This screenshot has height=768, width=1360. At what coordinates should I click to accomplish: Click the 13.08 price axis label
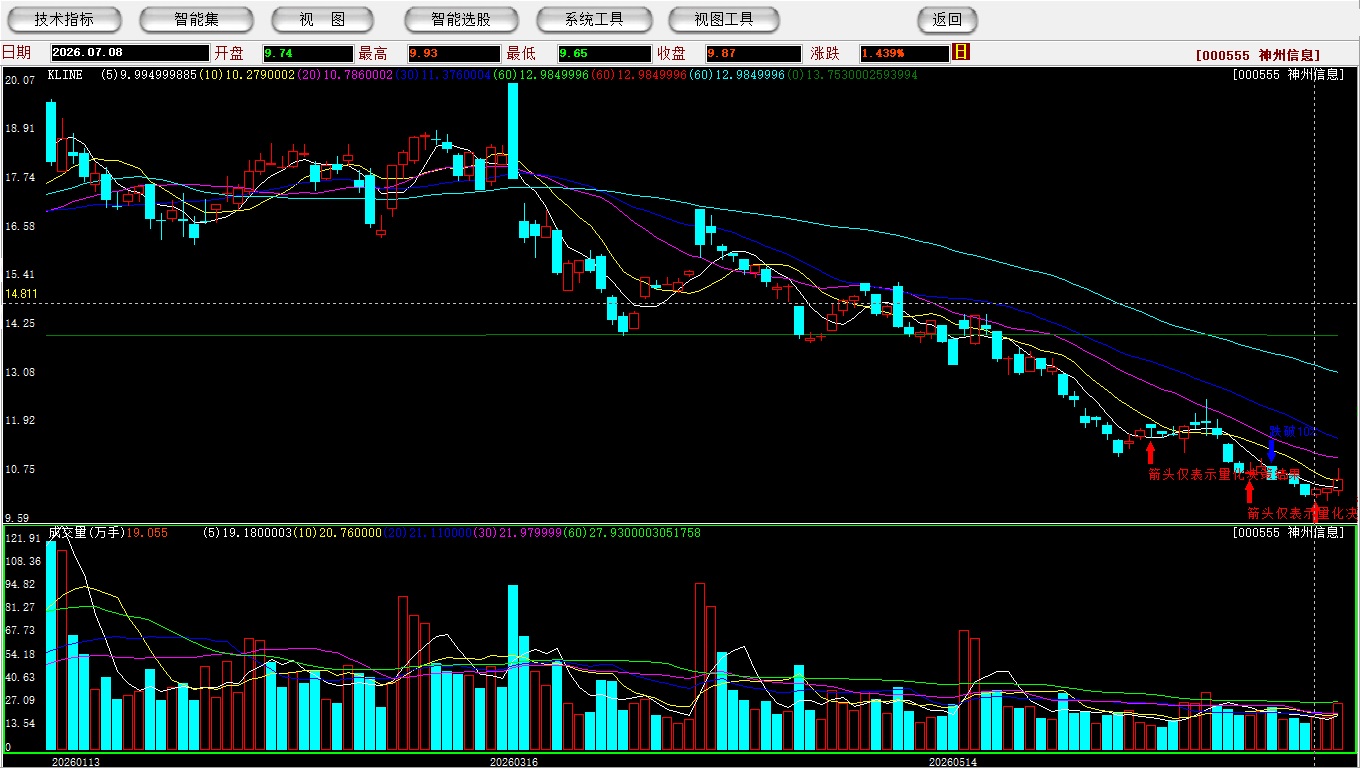coord(20,372)
